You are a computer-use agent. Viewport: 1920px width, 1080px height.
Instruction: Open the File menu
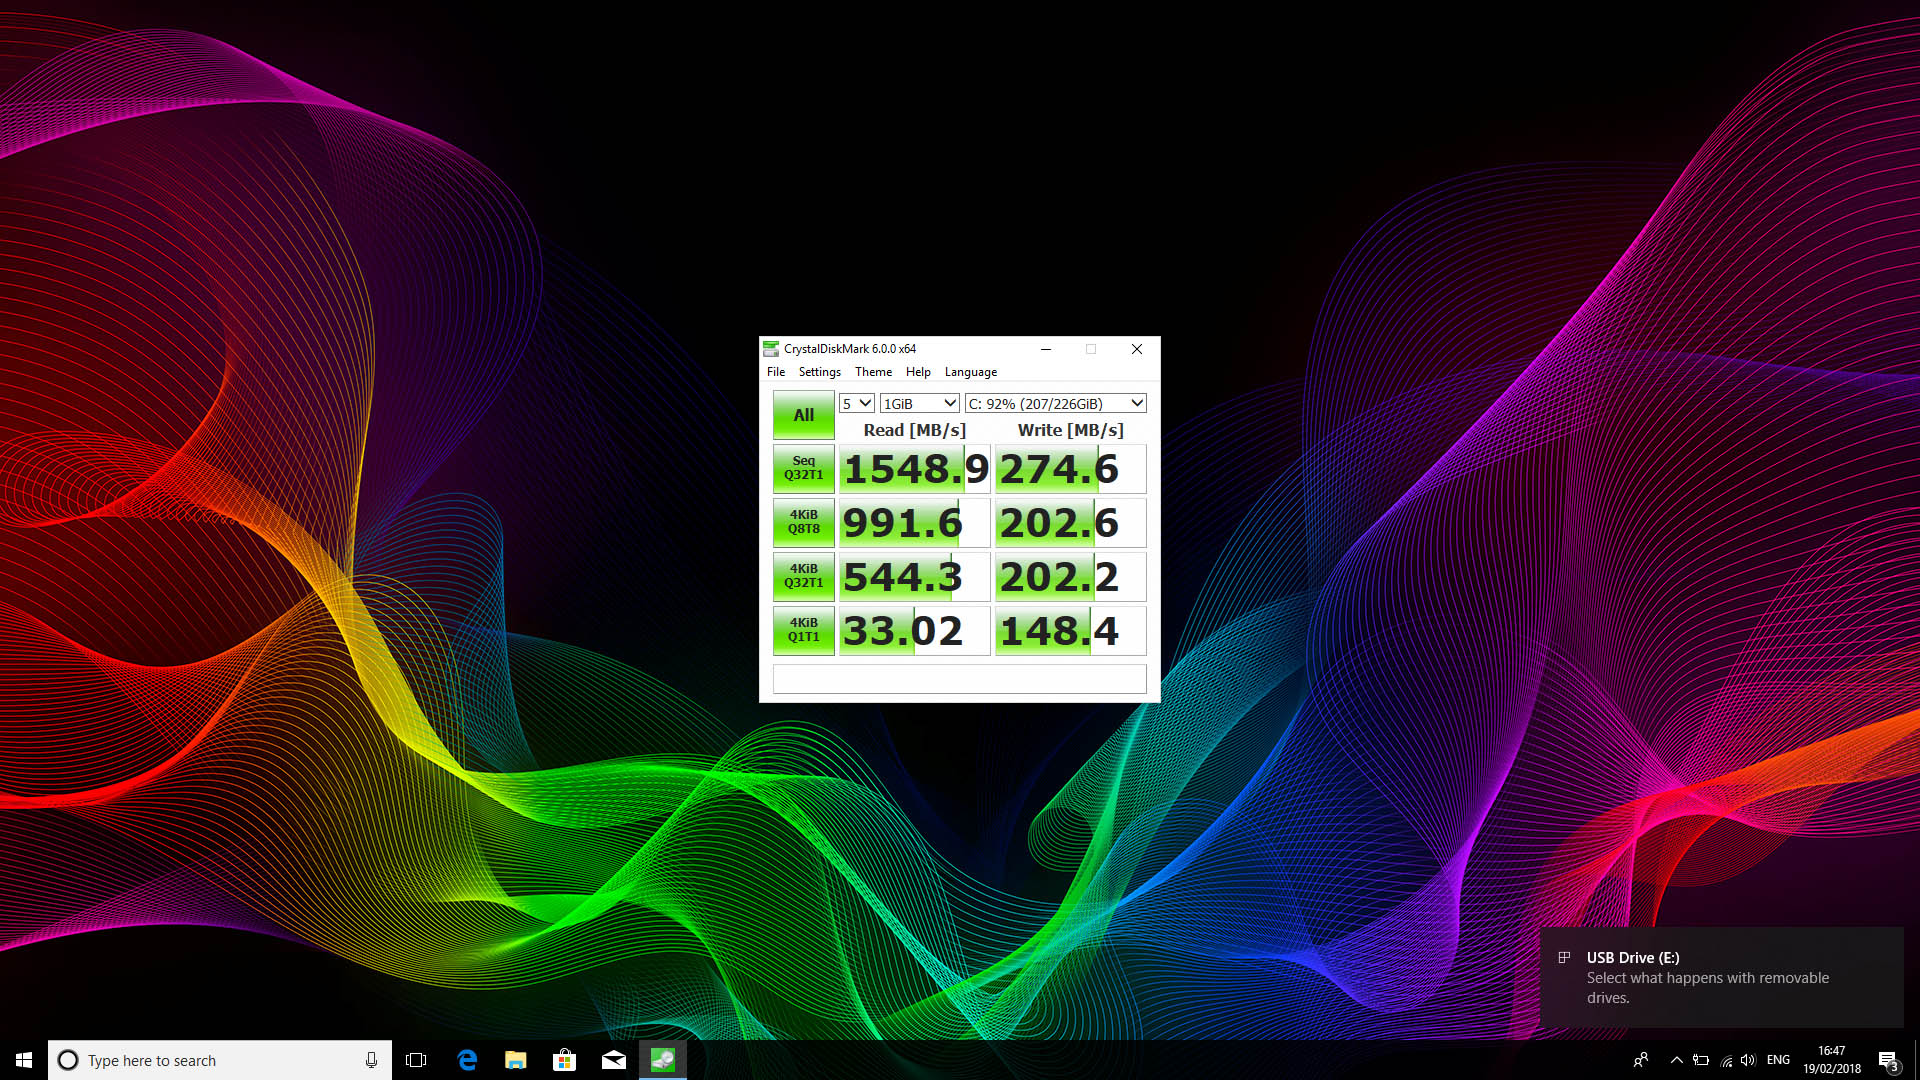point(776,372)
